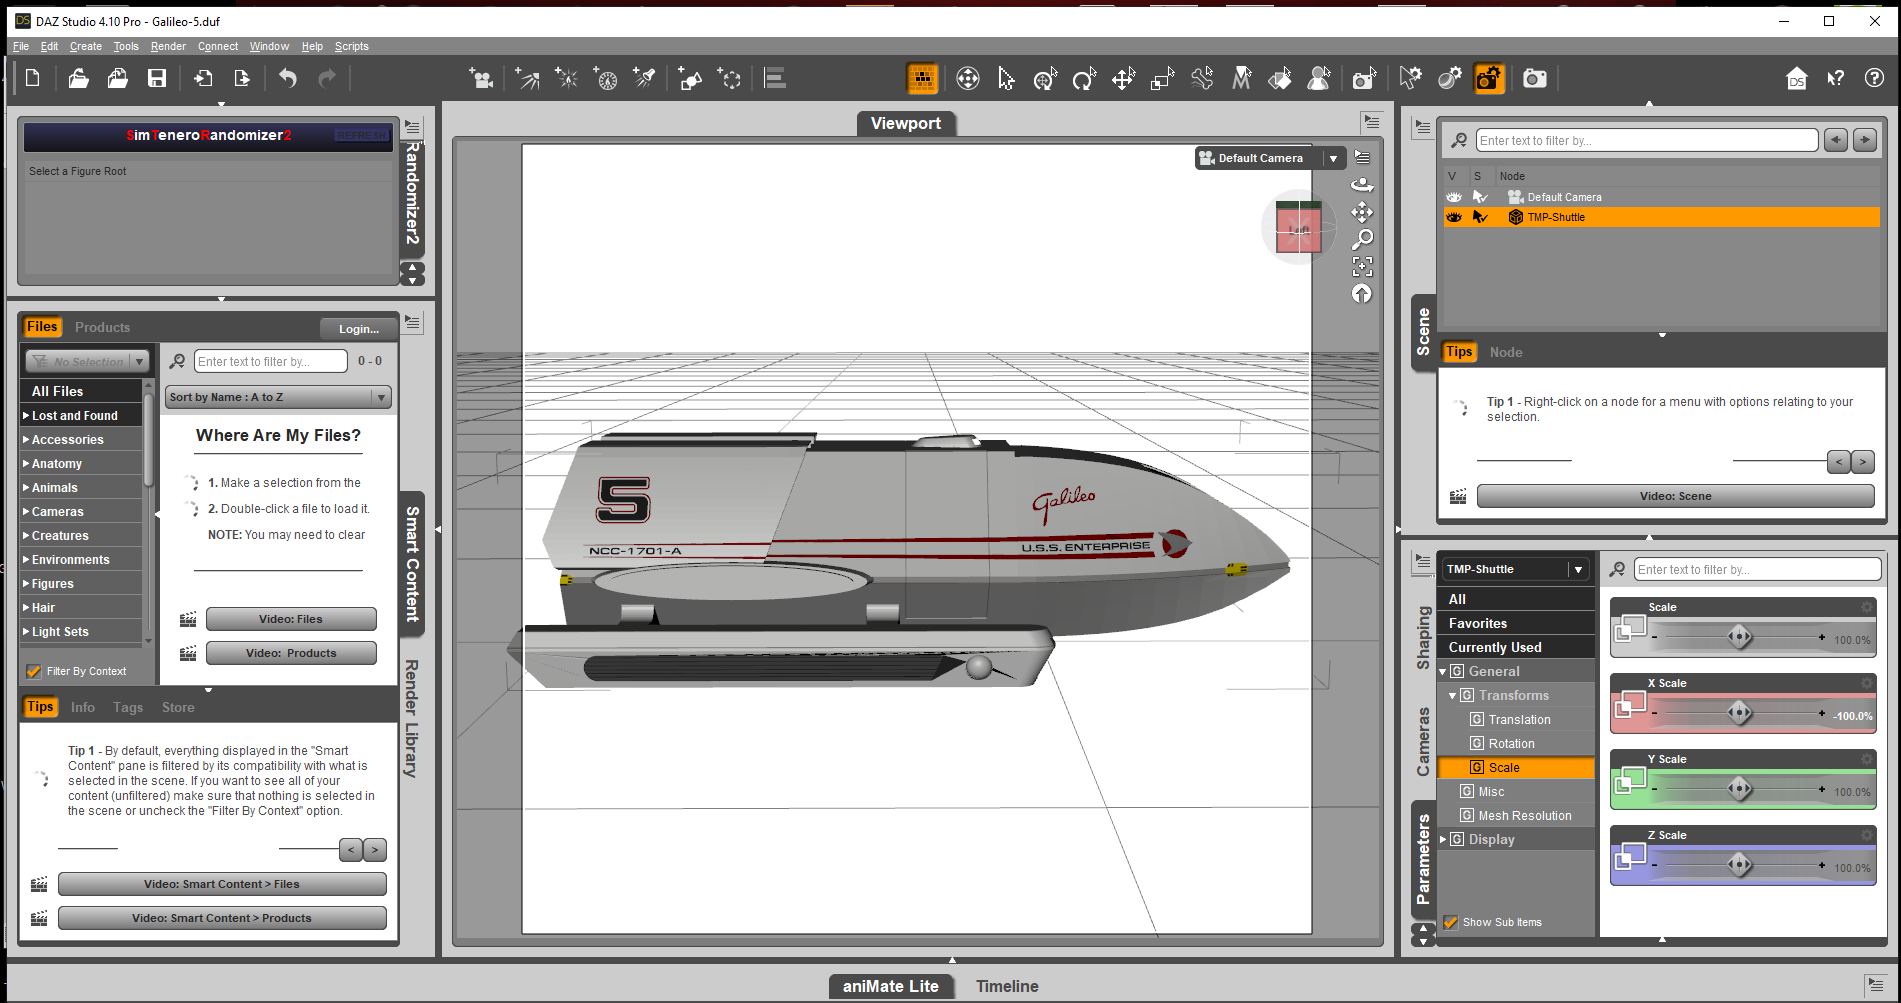Toggle selectability of TMP-Shuttle node
This screenshot has height=1003, width=1901.
[x=1480, y=217]
